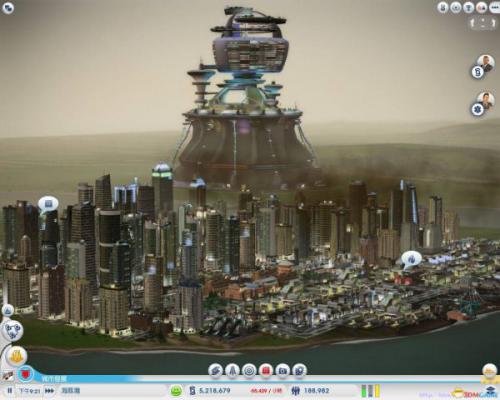The height and width of the screenshot is (400, 500).
Task: Open the main menu at top-left
Action: (8, 8)
